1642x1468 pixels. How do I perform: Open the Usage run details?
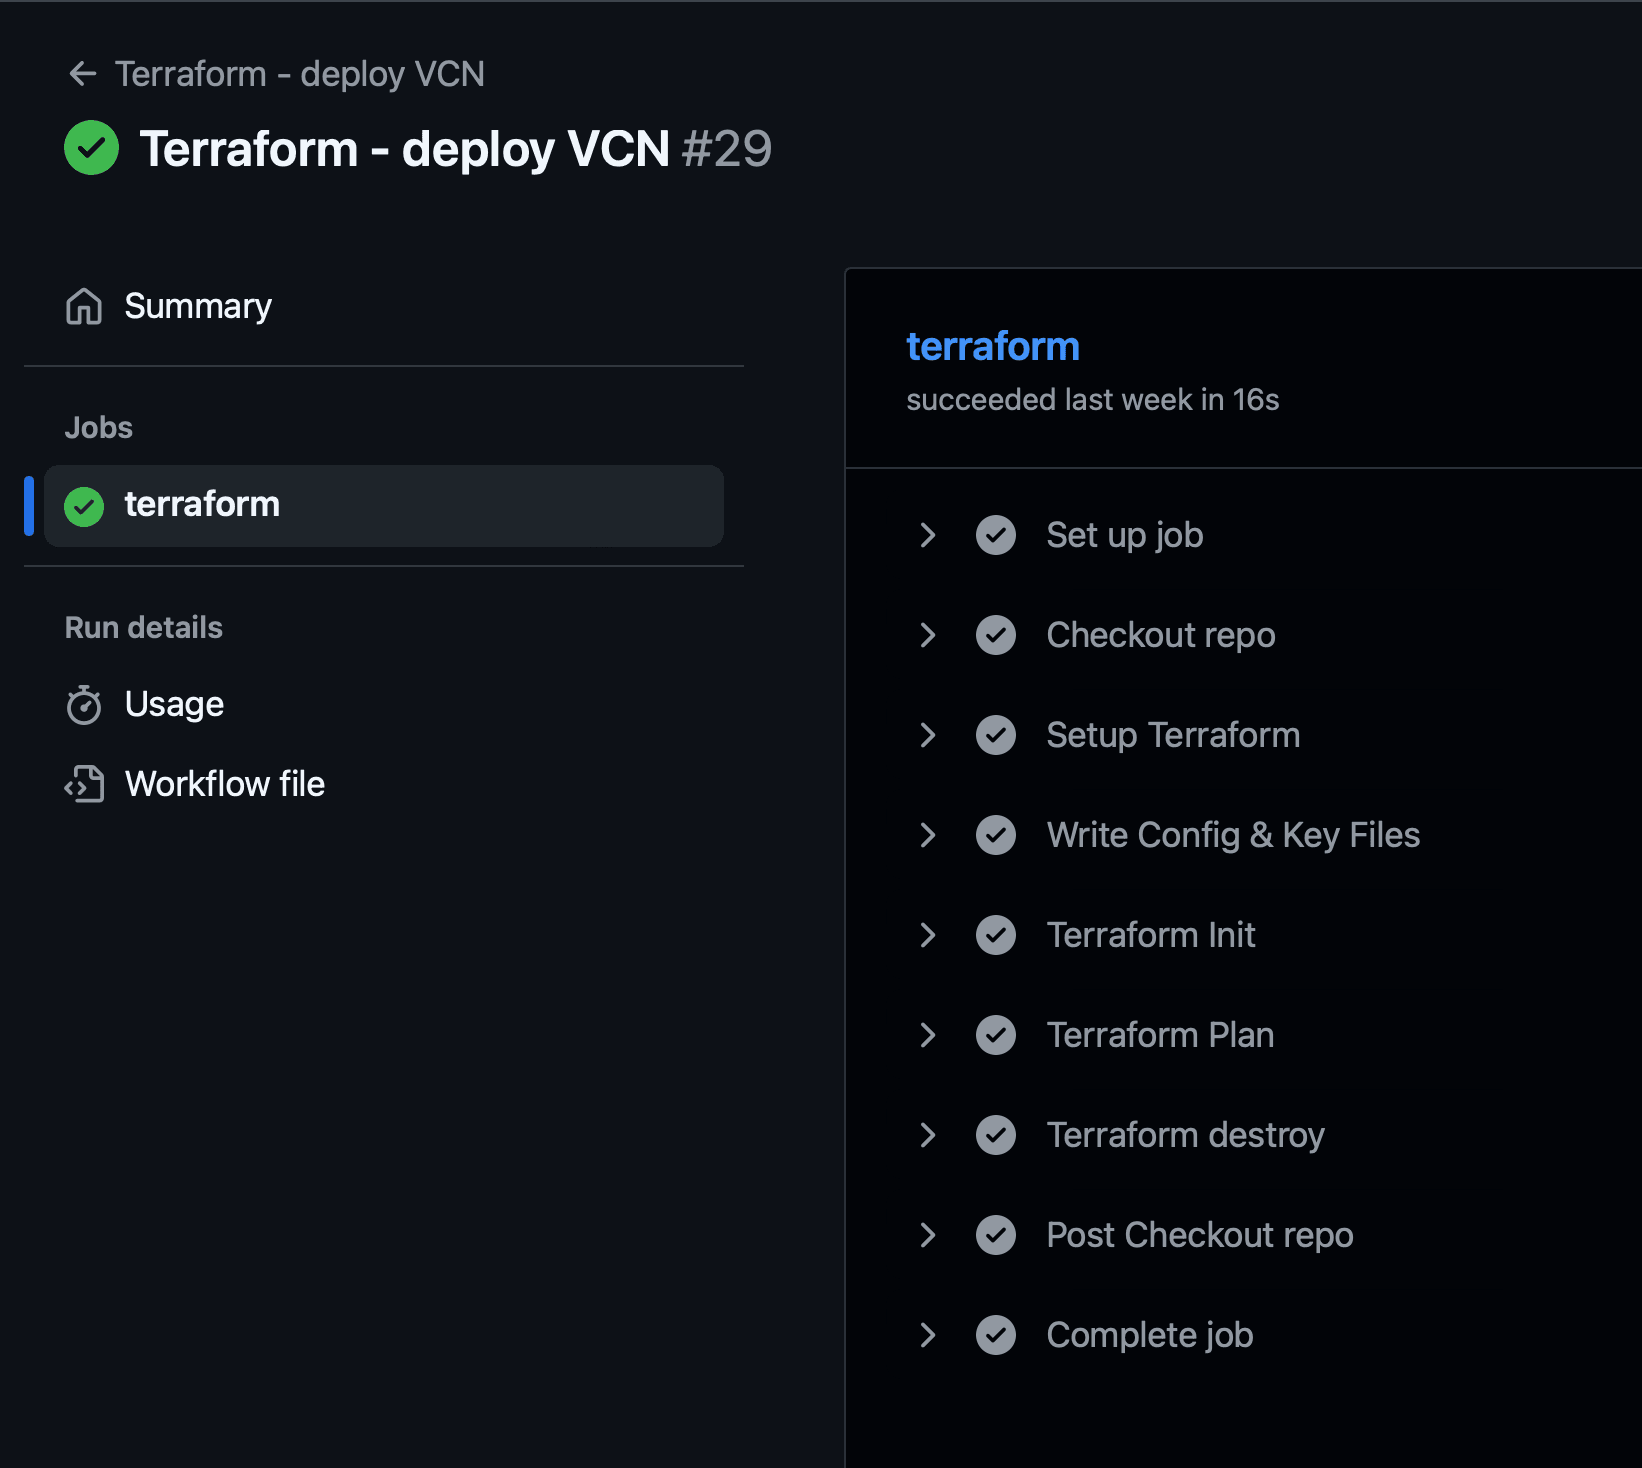(174, 705)
